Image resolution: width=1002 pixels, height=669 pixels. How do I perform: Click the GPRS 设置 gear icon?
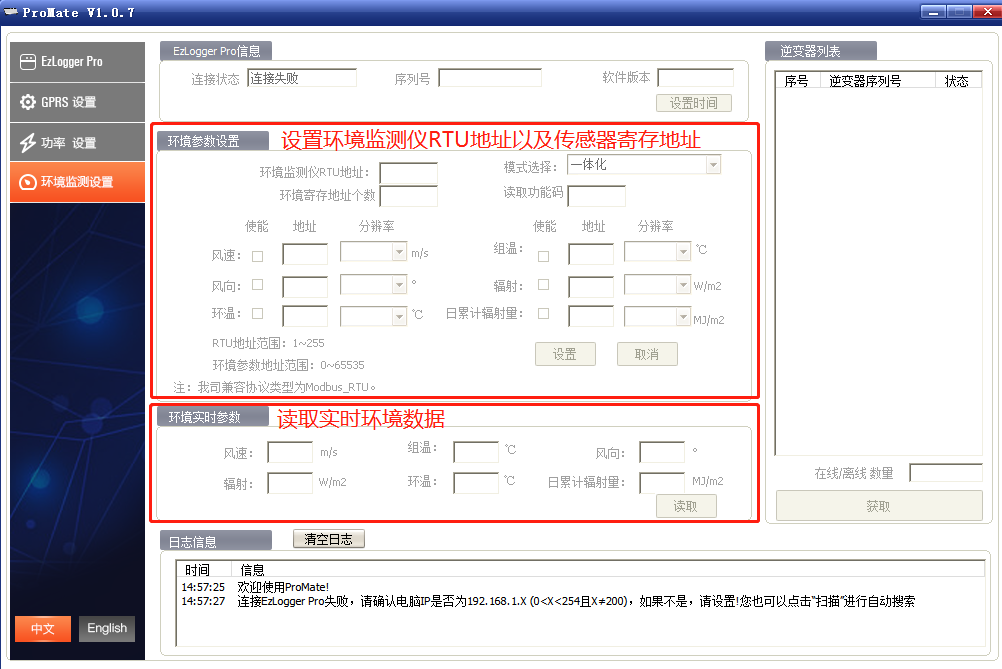28,102
